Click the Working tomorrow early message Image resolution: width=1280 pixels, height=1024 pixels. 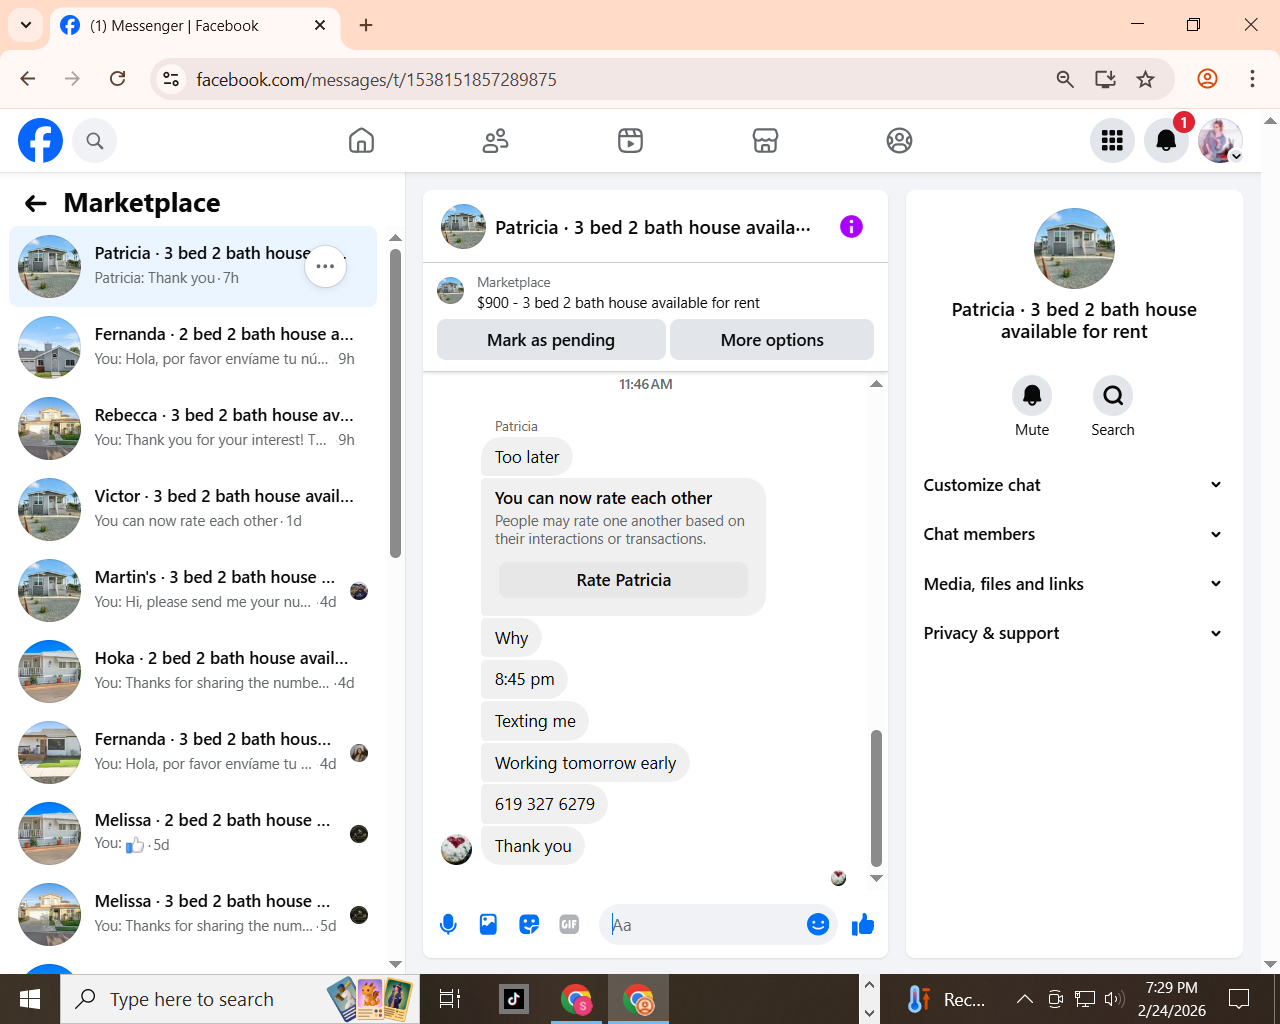[x=585, y=763]
